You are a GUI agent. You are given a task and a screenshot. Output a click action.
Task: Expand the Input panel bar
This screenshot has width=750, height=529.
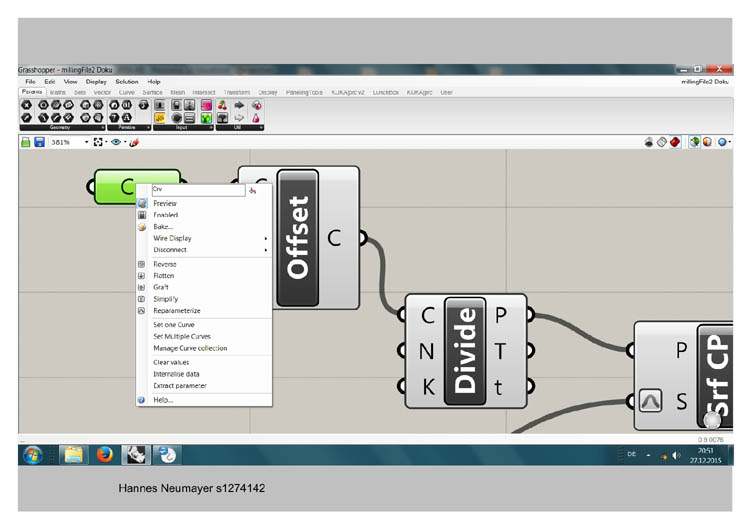pos(183,128)
